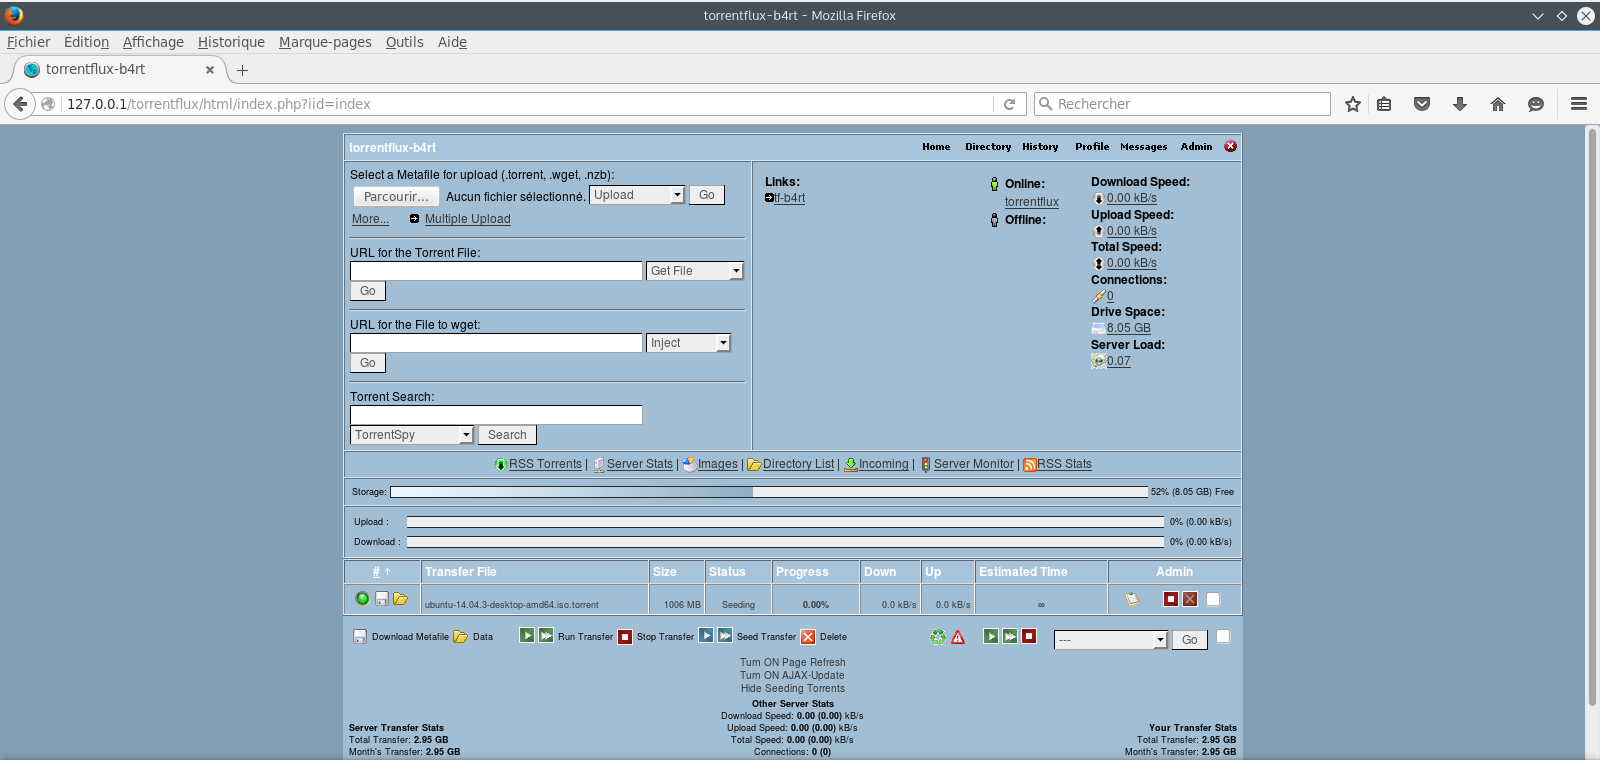1600x760 pixels.
Task: Show bookmarks list icon in toolbar
Action: click(1384, 104)
